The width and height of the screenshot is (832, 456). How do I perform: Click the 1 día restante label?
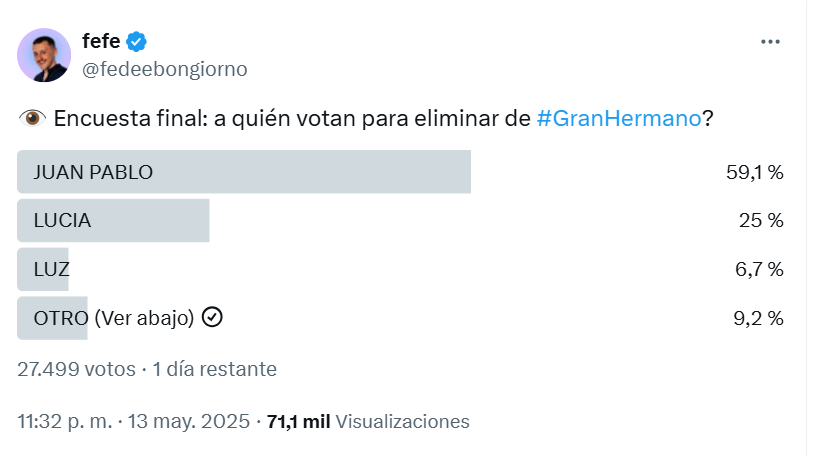214,369
